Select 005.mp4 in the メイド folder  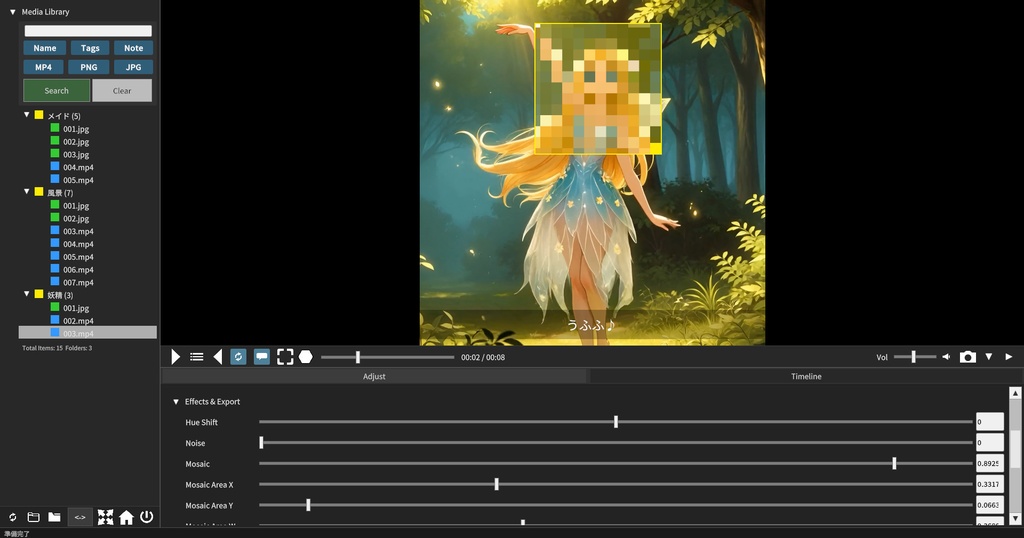(78, 180)
